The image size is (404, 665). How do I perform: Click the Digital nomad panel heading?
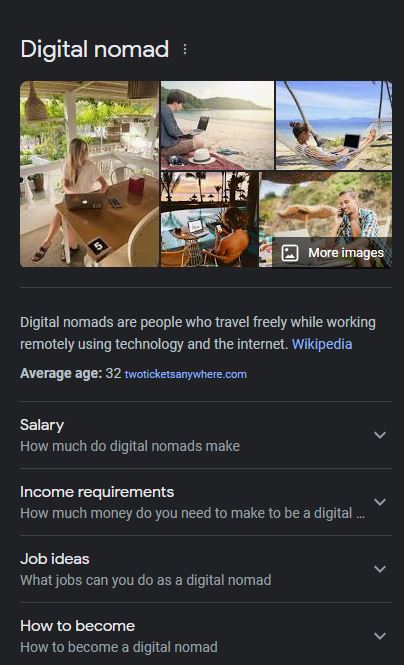tap(95, 49)
